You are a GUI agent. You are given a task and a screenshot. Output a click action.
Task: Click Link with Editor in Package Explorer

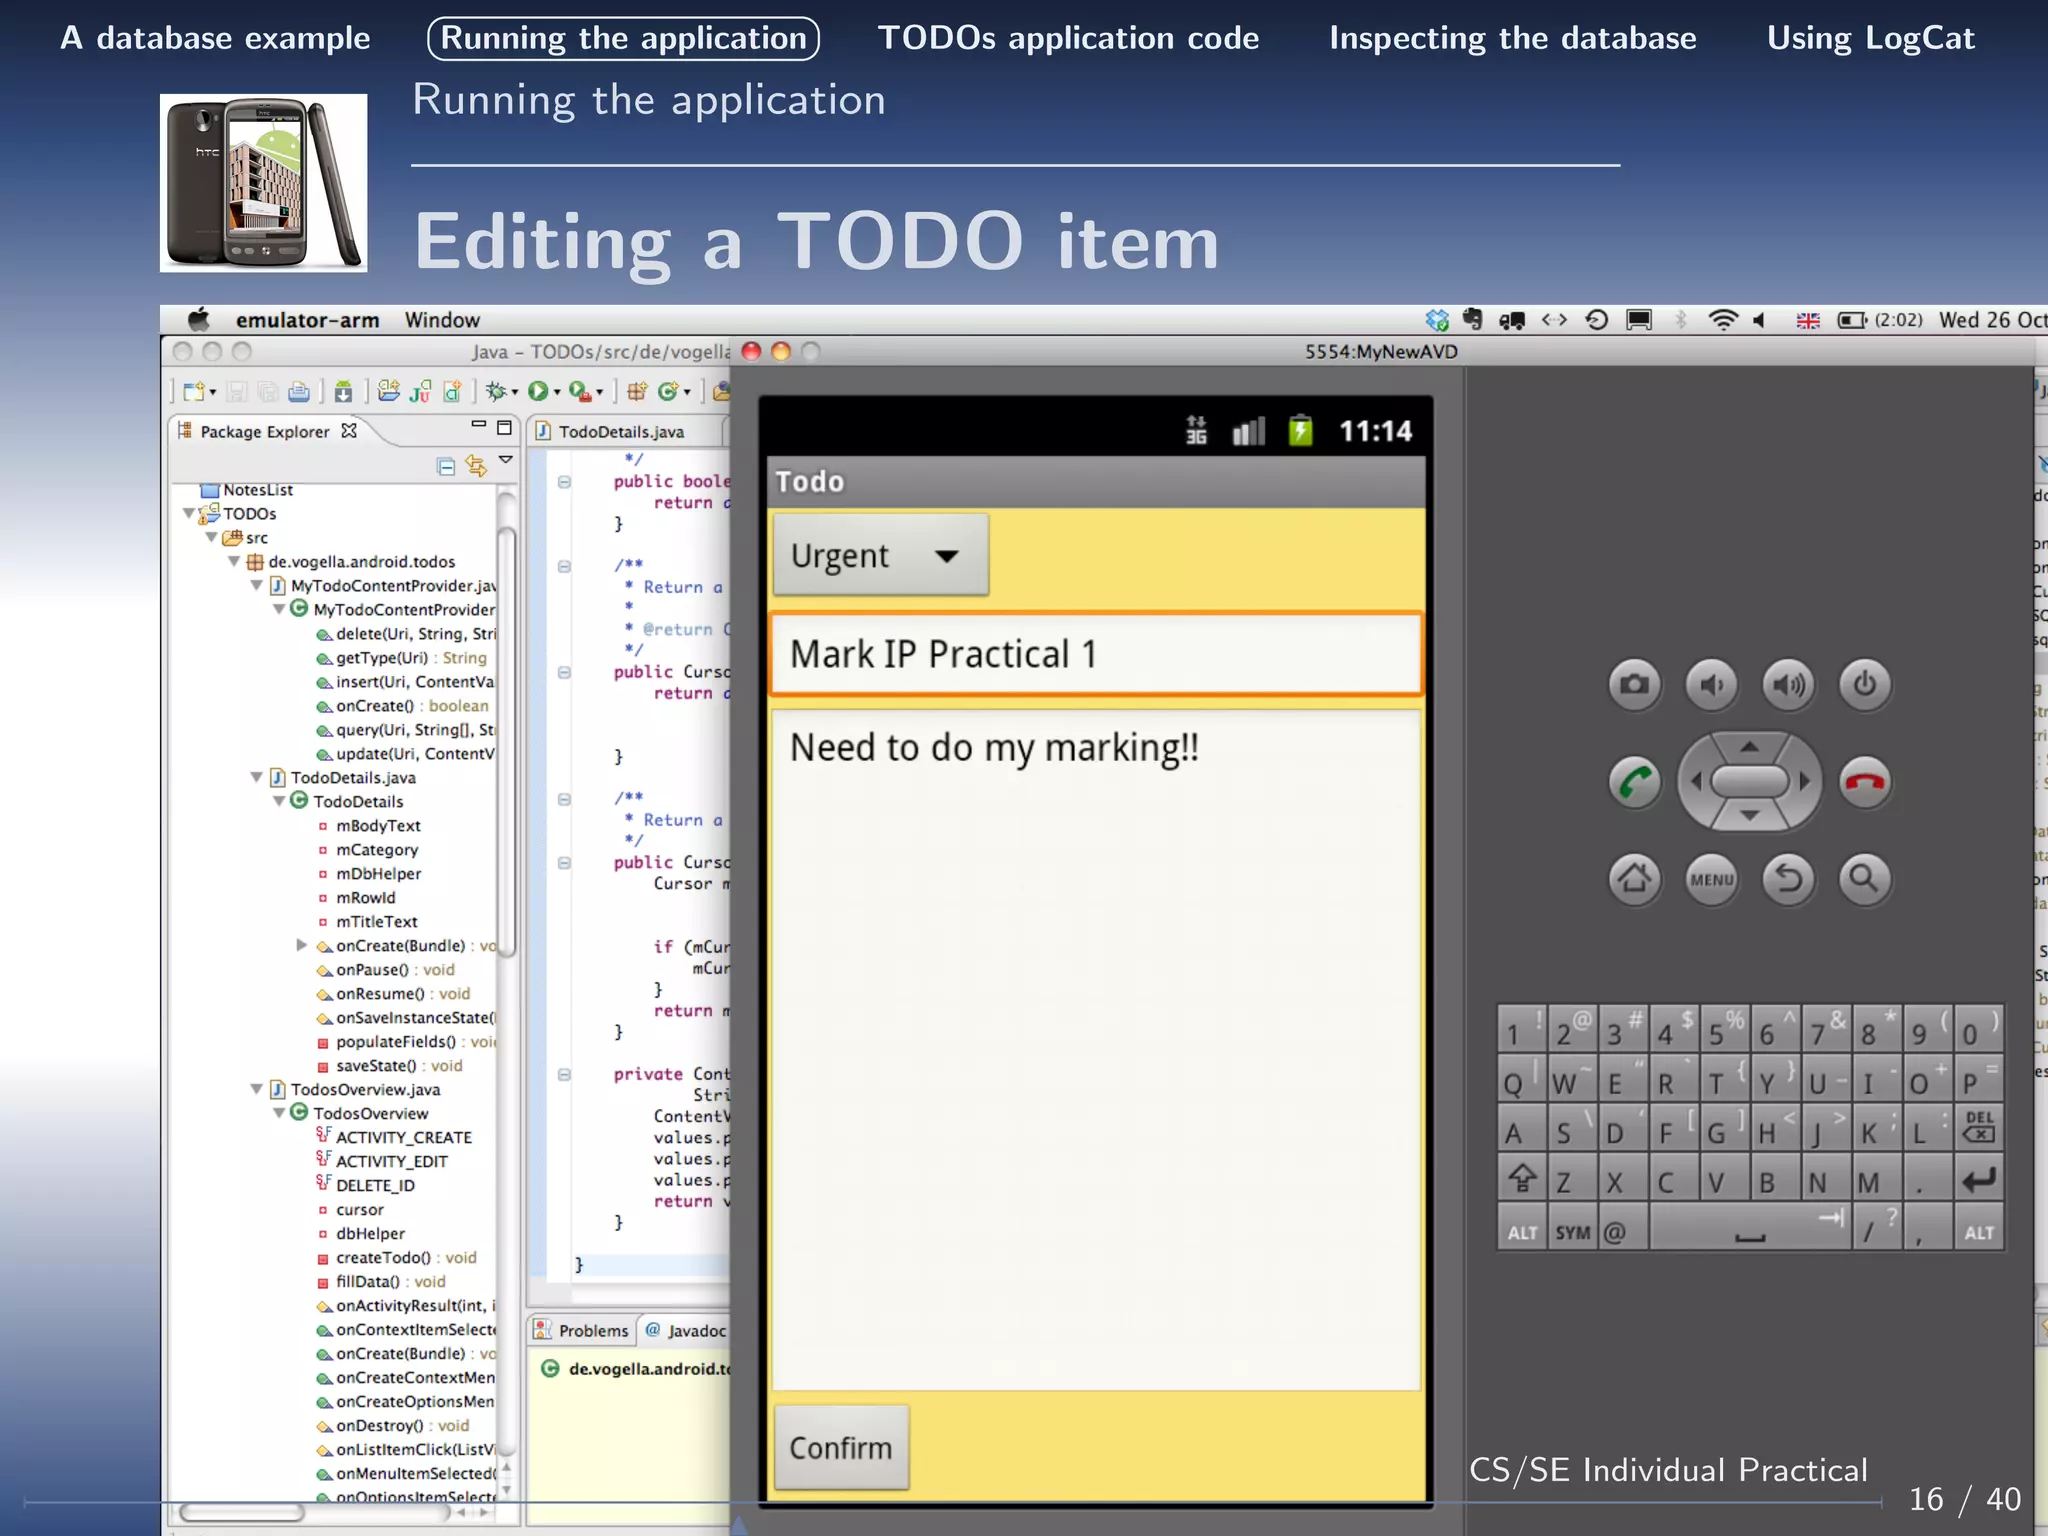(x=476, y=466)
